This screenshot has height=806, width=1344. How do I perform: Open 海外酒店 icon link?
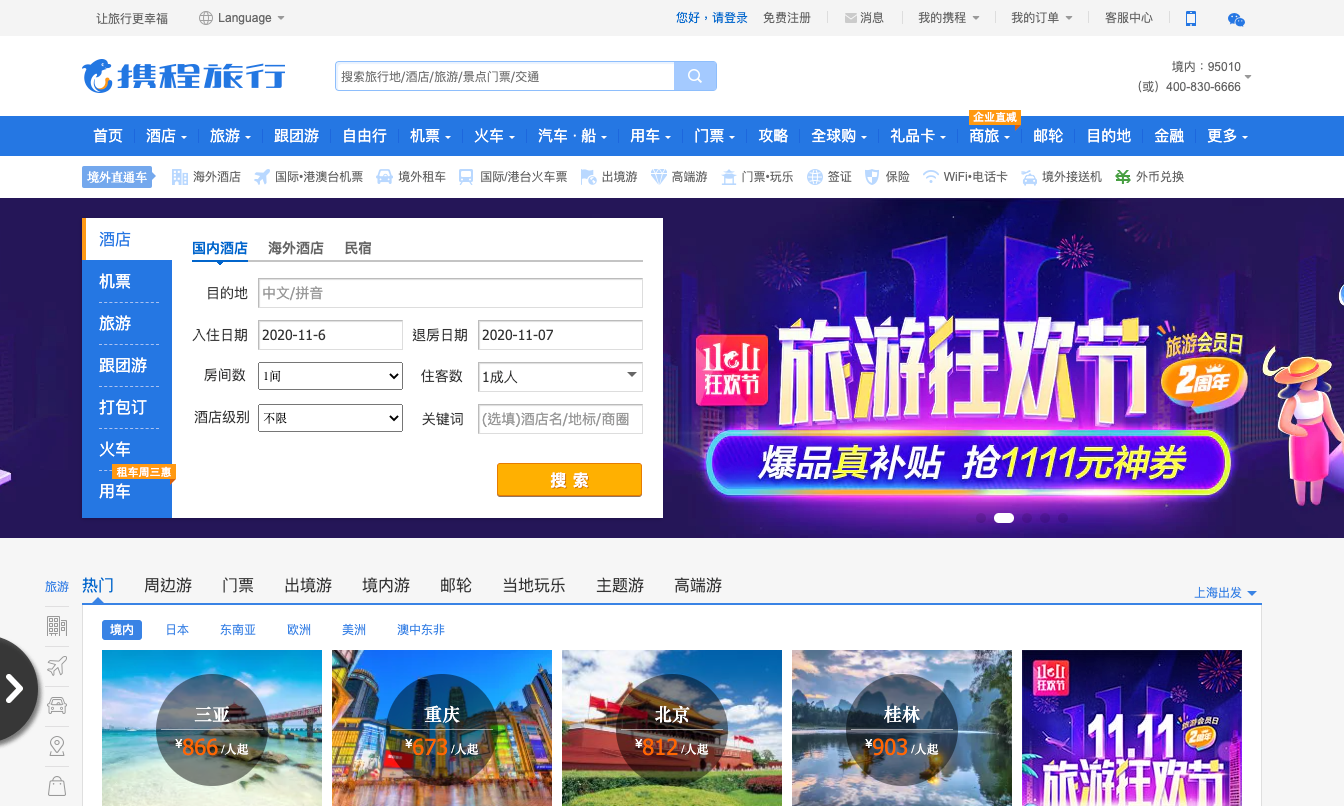tap(206, 177)
